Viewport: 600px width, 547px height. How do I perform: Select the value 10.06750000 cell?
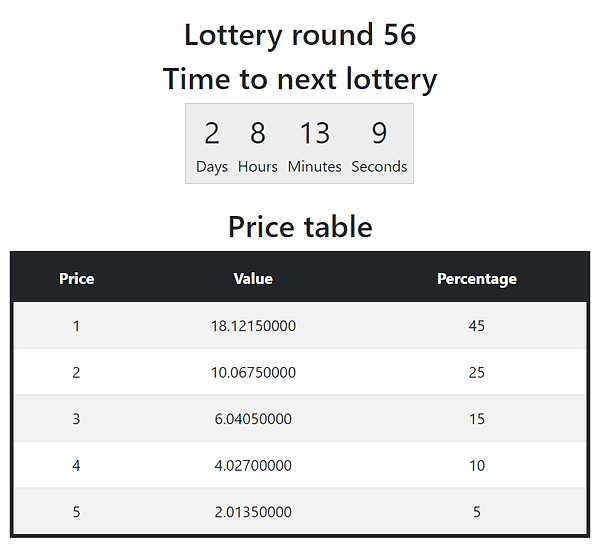click(253, 373)
